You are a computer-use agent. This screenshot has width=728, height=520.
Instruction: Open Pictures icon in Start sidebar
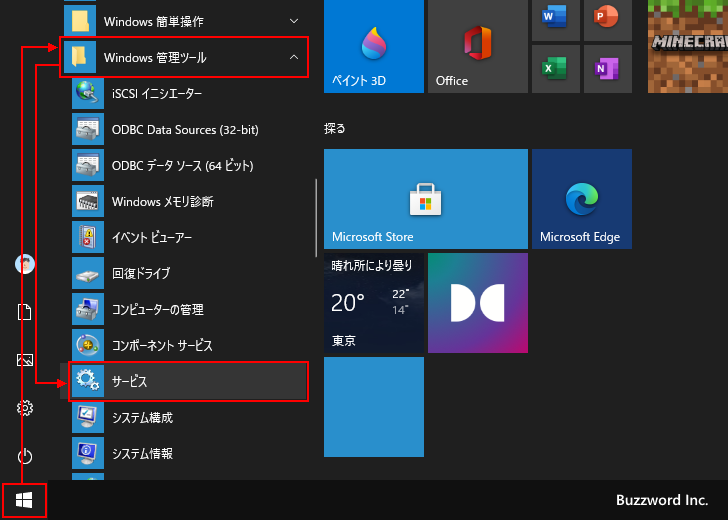tap(25, 360)
